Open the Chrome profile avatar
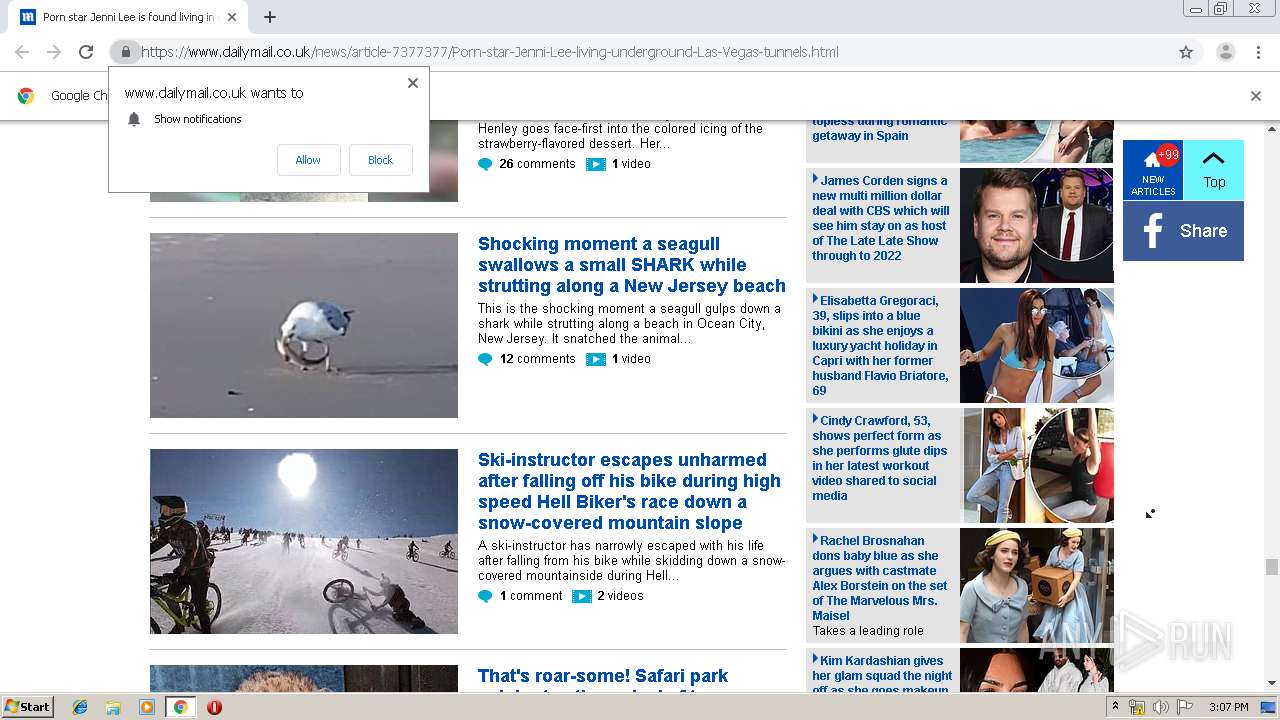The image size is (1280, 720). 1225,52
